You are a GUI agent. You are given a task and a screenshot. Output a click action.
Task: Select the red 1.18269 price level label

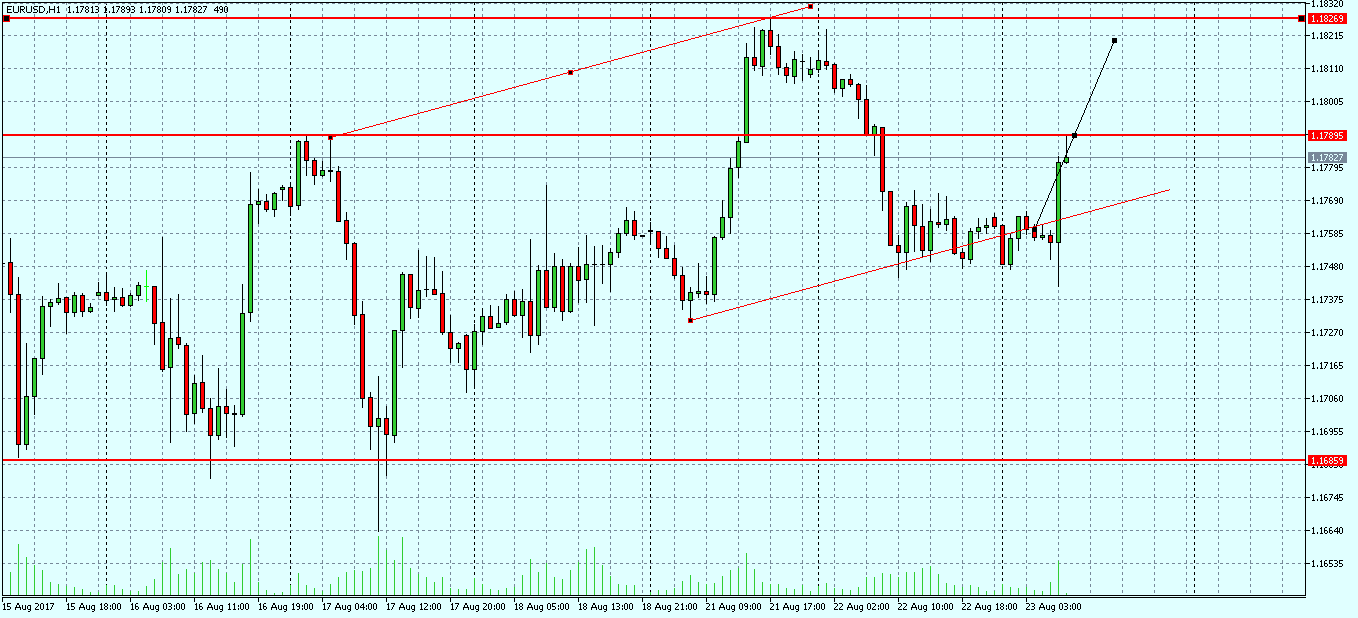[1327, 19]
